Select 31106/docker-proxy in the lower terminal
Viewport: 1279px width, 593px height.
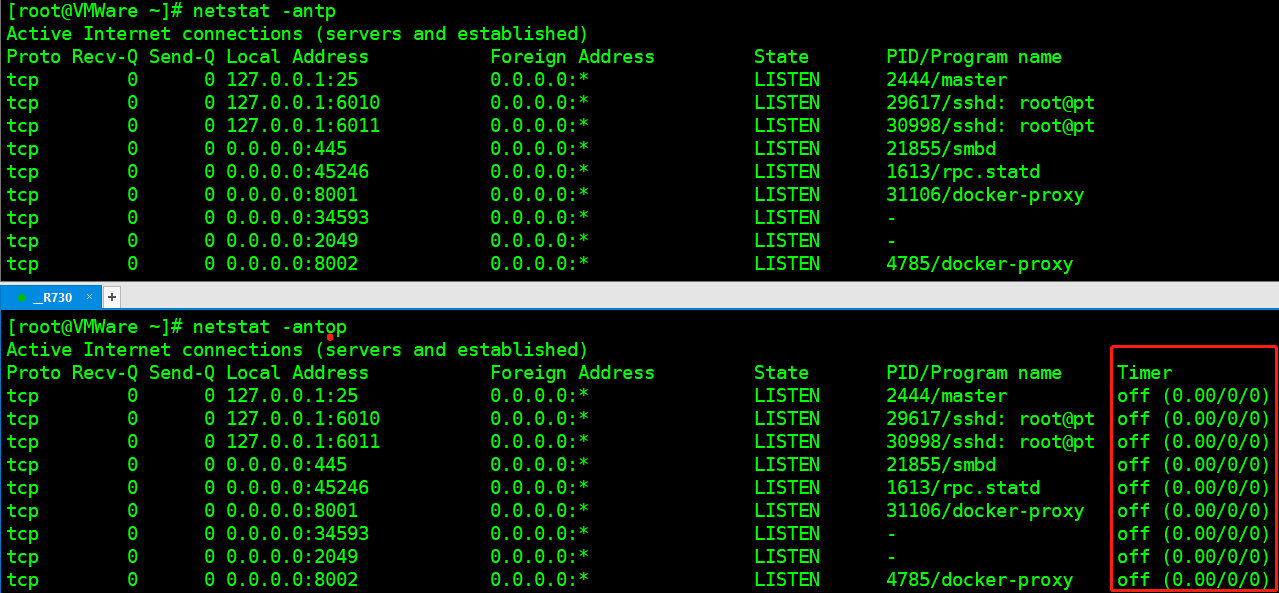point(985,511)
